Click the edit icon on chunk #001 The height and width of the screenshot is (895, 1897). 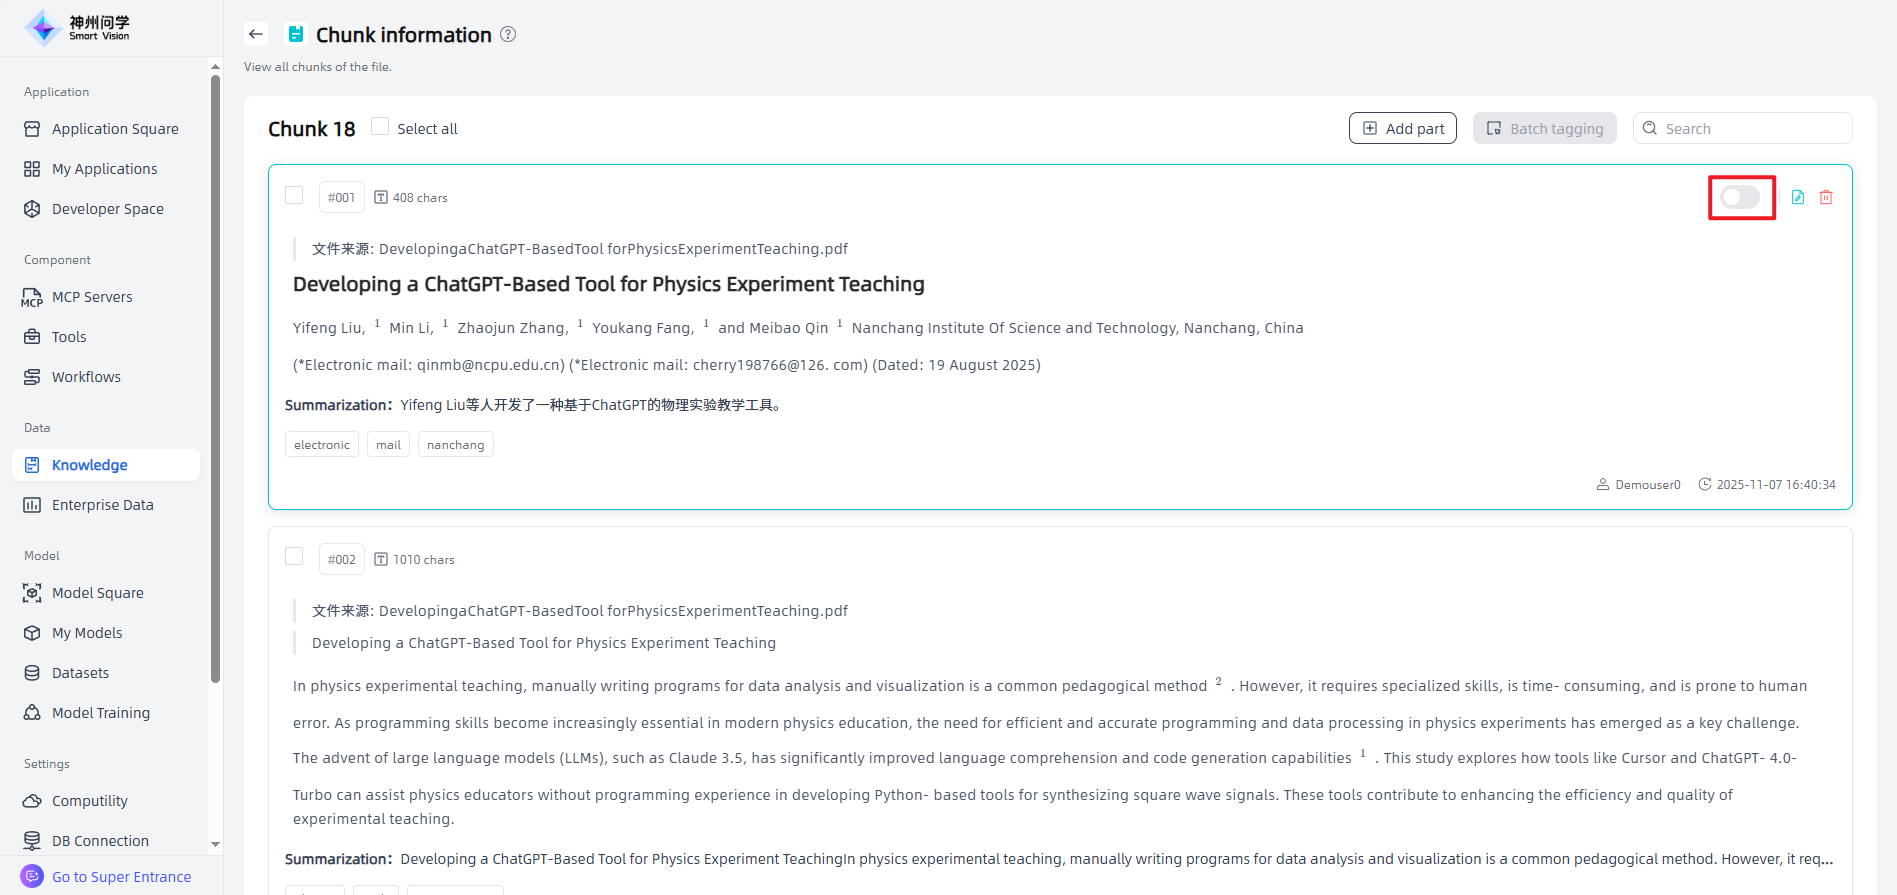1797,197
